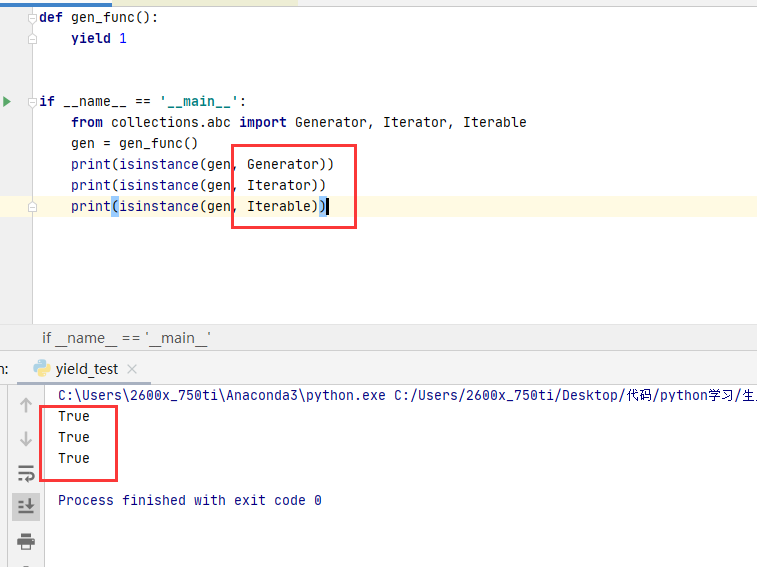The height and width of the screenshot is (567, 757).
Task: Toggle soft-wrap in run console
Action: 26,473
